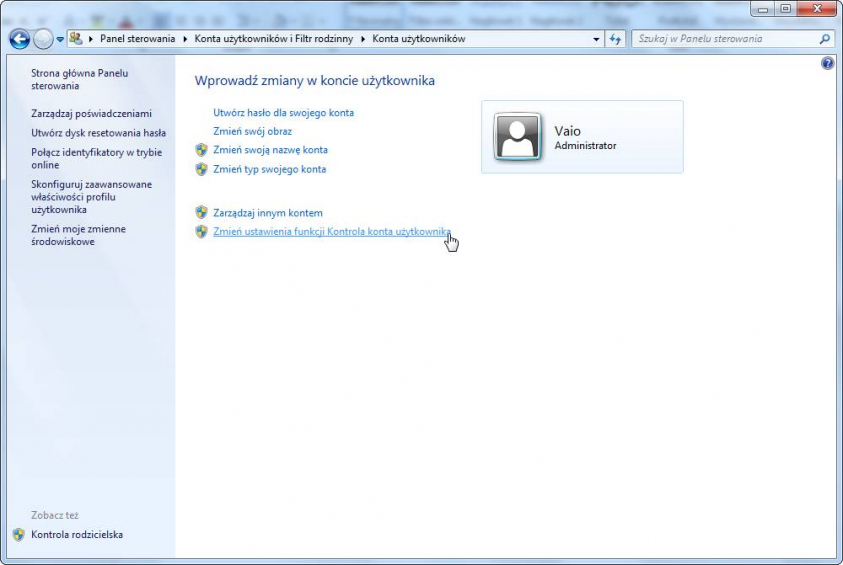Open Utwórz hasło dla swojego konta link
Viewport: 843px width, 565px height.
(283, 113)
